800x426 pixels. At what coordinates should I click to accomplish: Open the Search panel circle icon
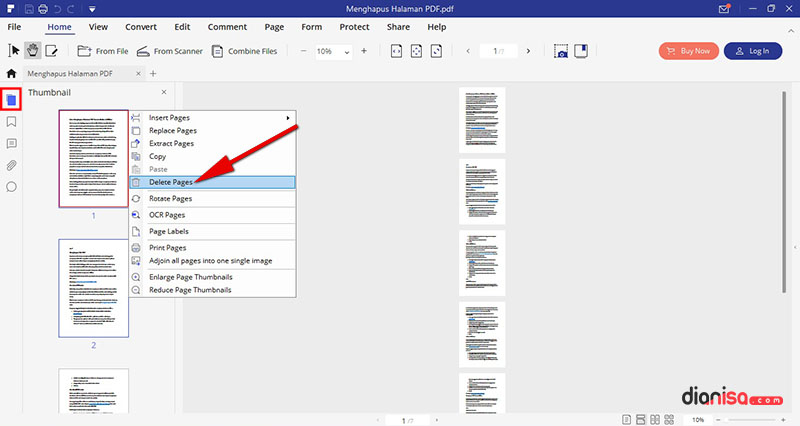tap(11, 187)
